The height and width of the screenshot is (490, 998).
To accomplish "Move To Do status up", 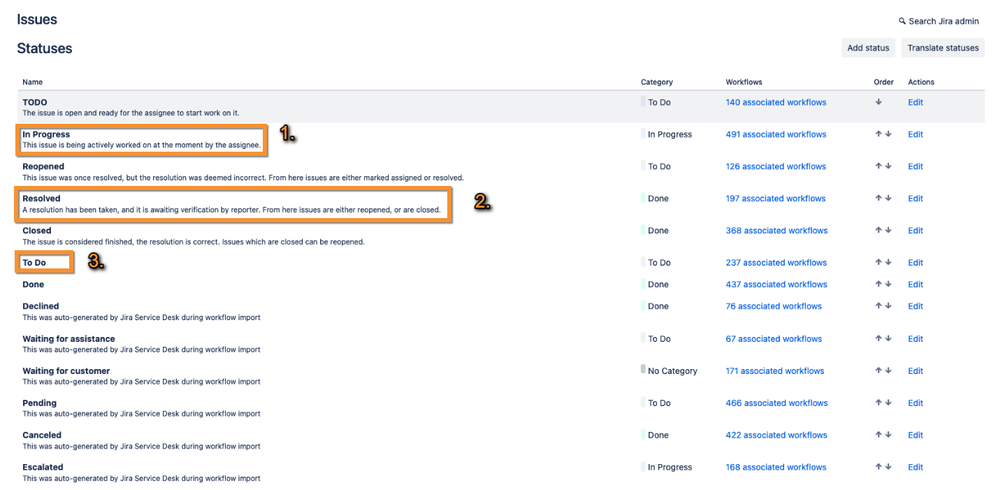I will point(878,262).
